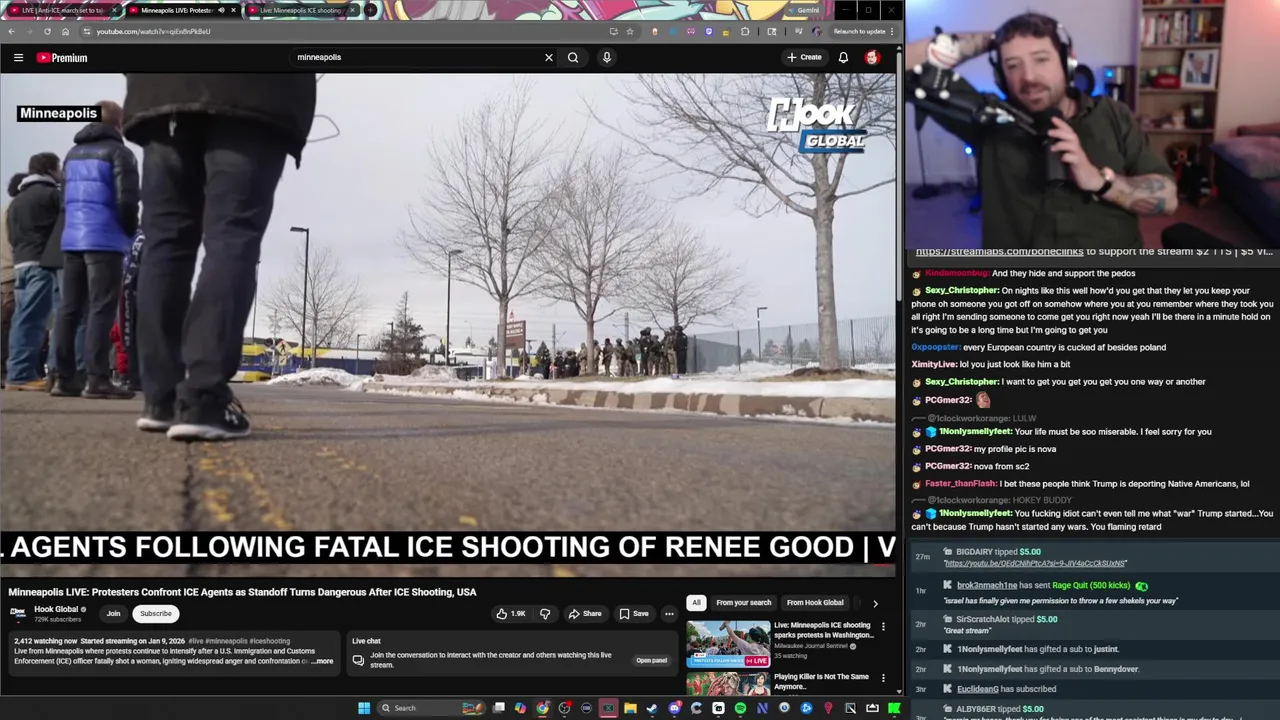Like the video with 1.9K likes
The width and height of the screenshot is (1280, 720).
(510, 614)
